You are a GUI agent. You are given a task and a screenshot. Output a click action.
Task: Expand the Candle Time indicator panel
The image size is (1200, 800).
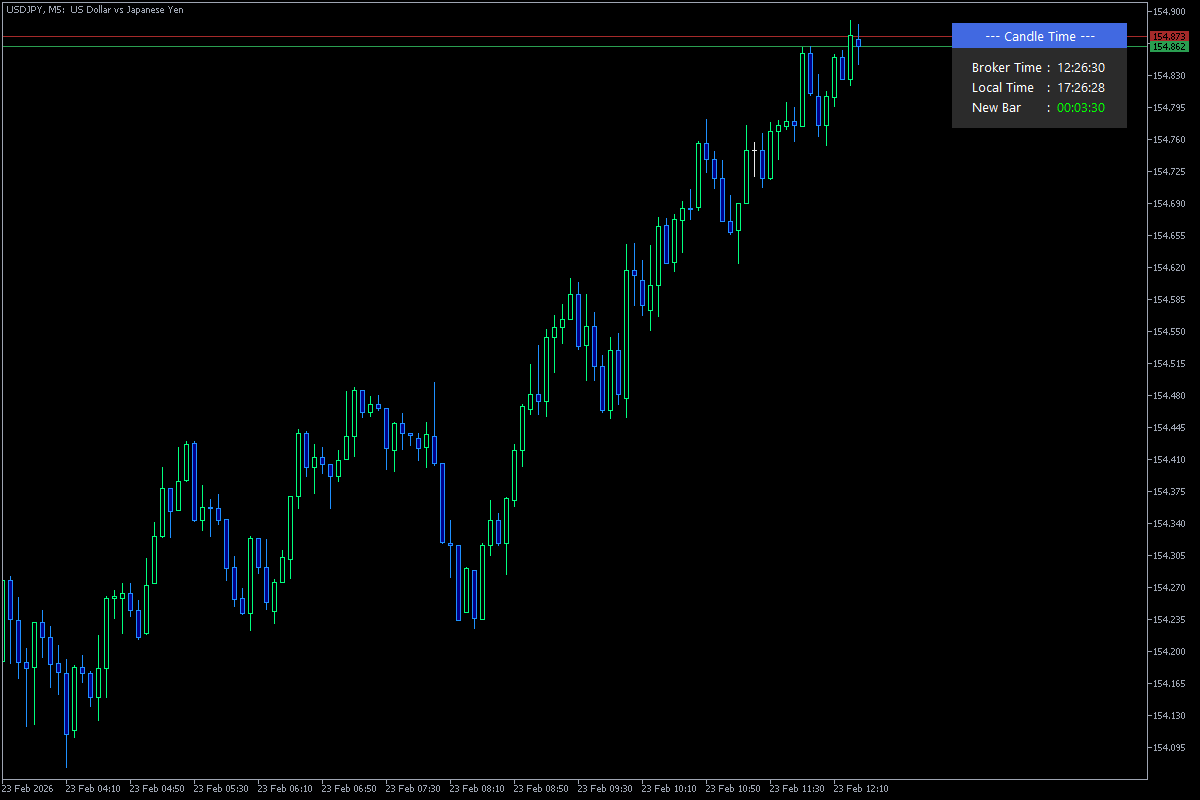click(x=1040, y=36)
